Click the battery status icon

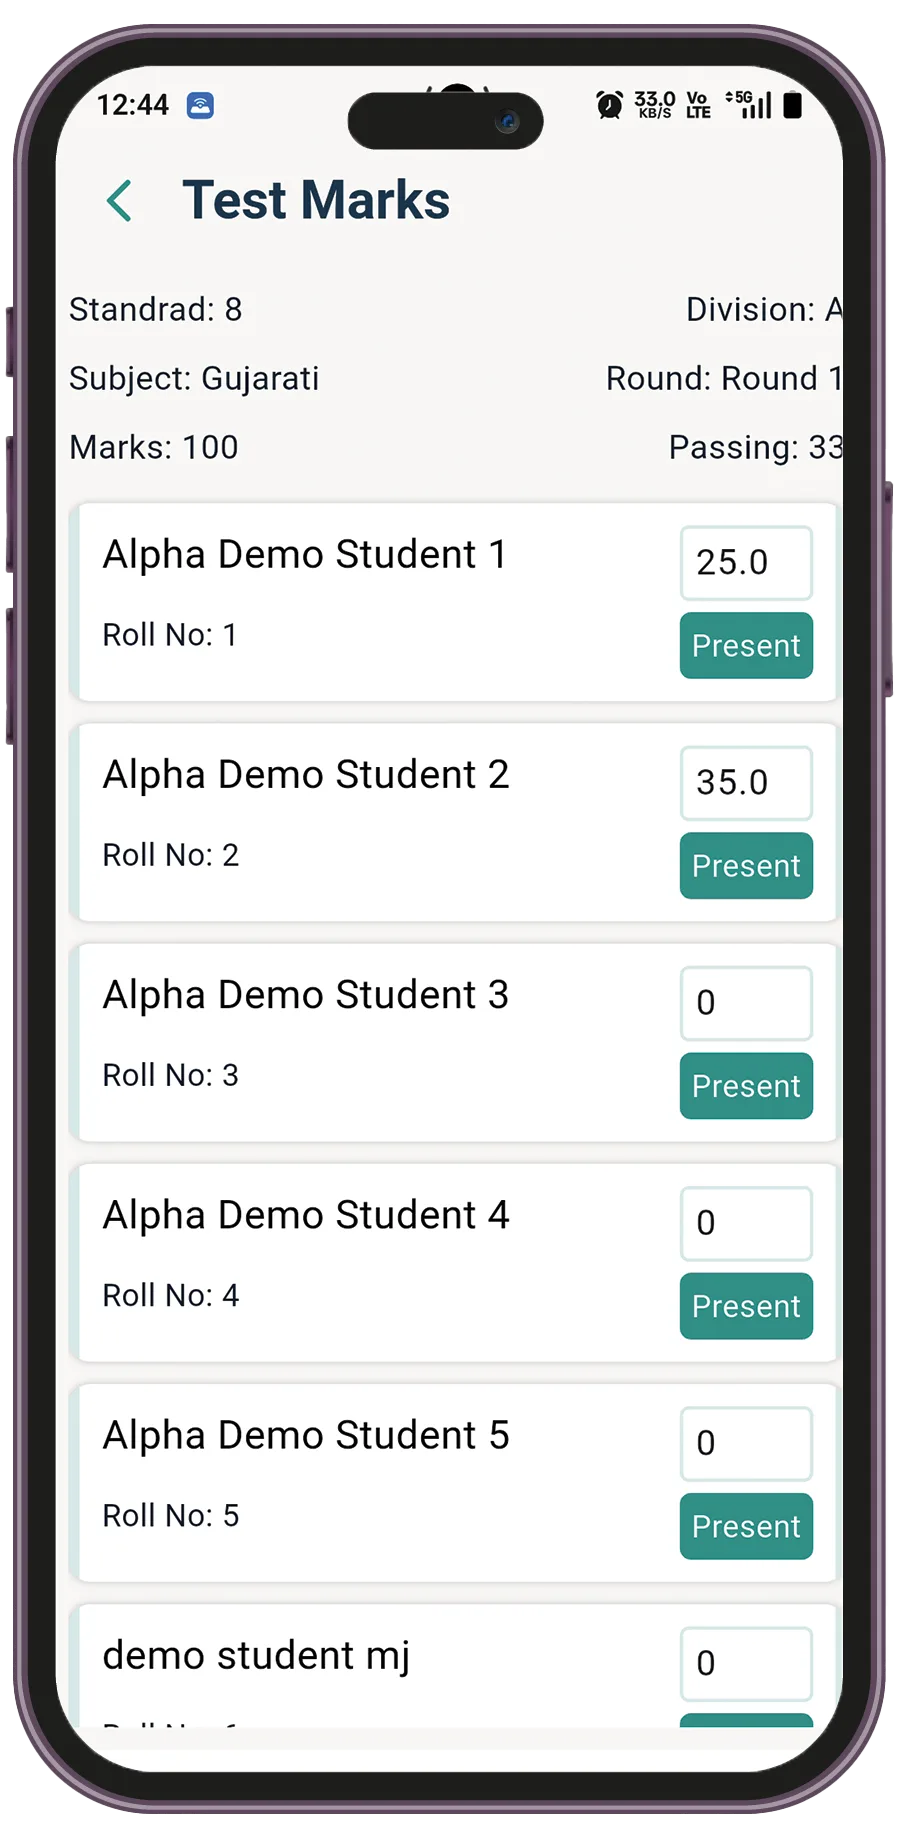(x=792, y=105)
